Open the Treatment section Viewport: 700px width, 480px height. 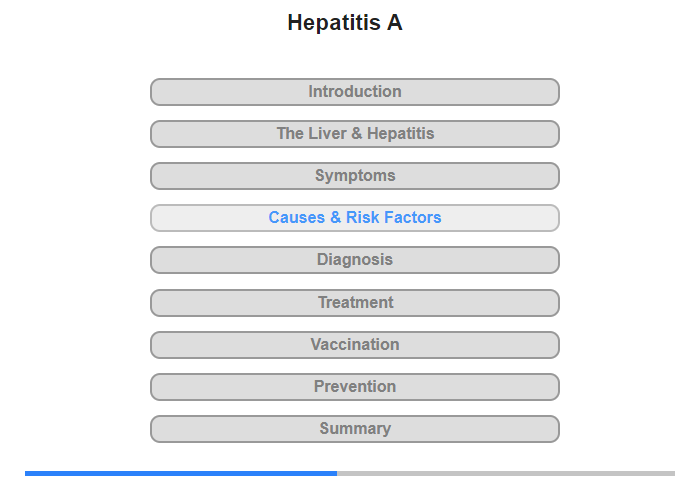[x=354, y=303]
